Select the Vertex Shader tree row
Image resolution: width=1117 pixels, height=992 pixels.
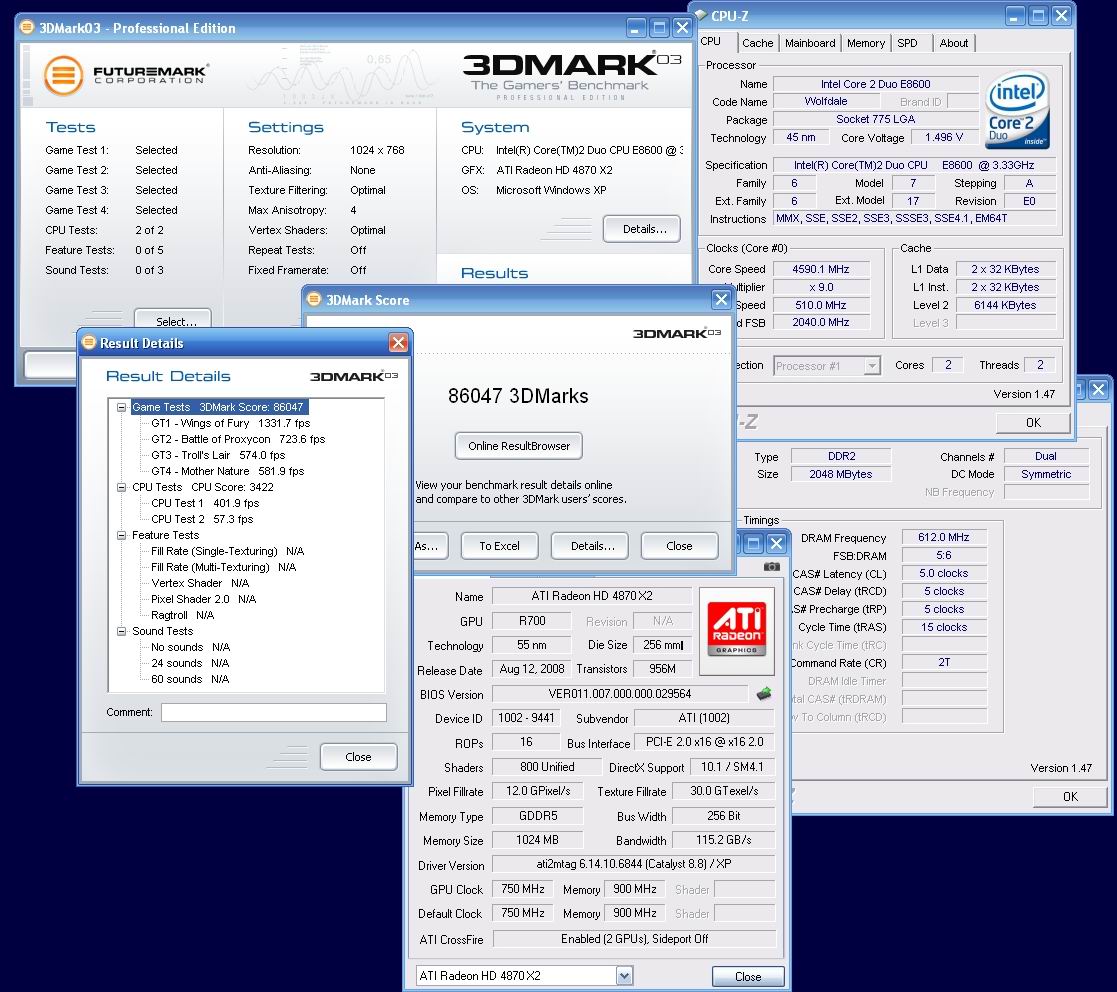(x=200, y=583)
